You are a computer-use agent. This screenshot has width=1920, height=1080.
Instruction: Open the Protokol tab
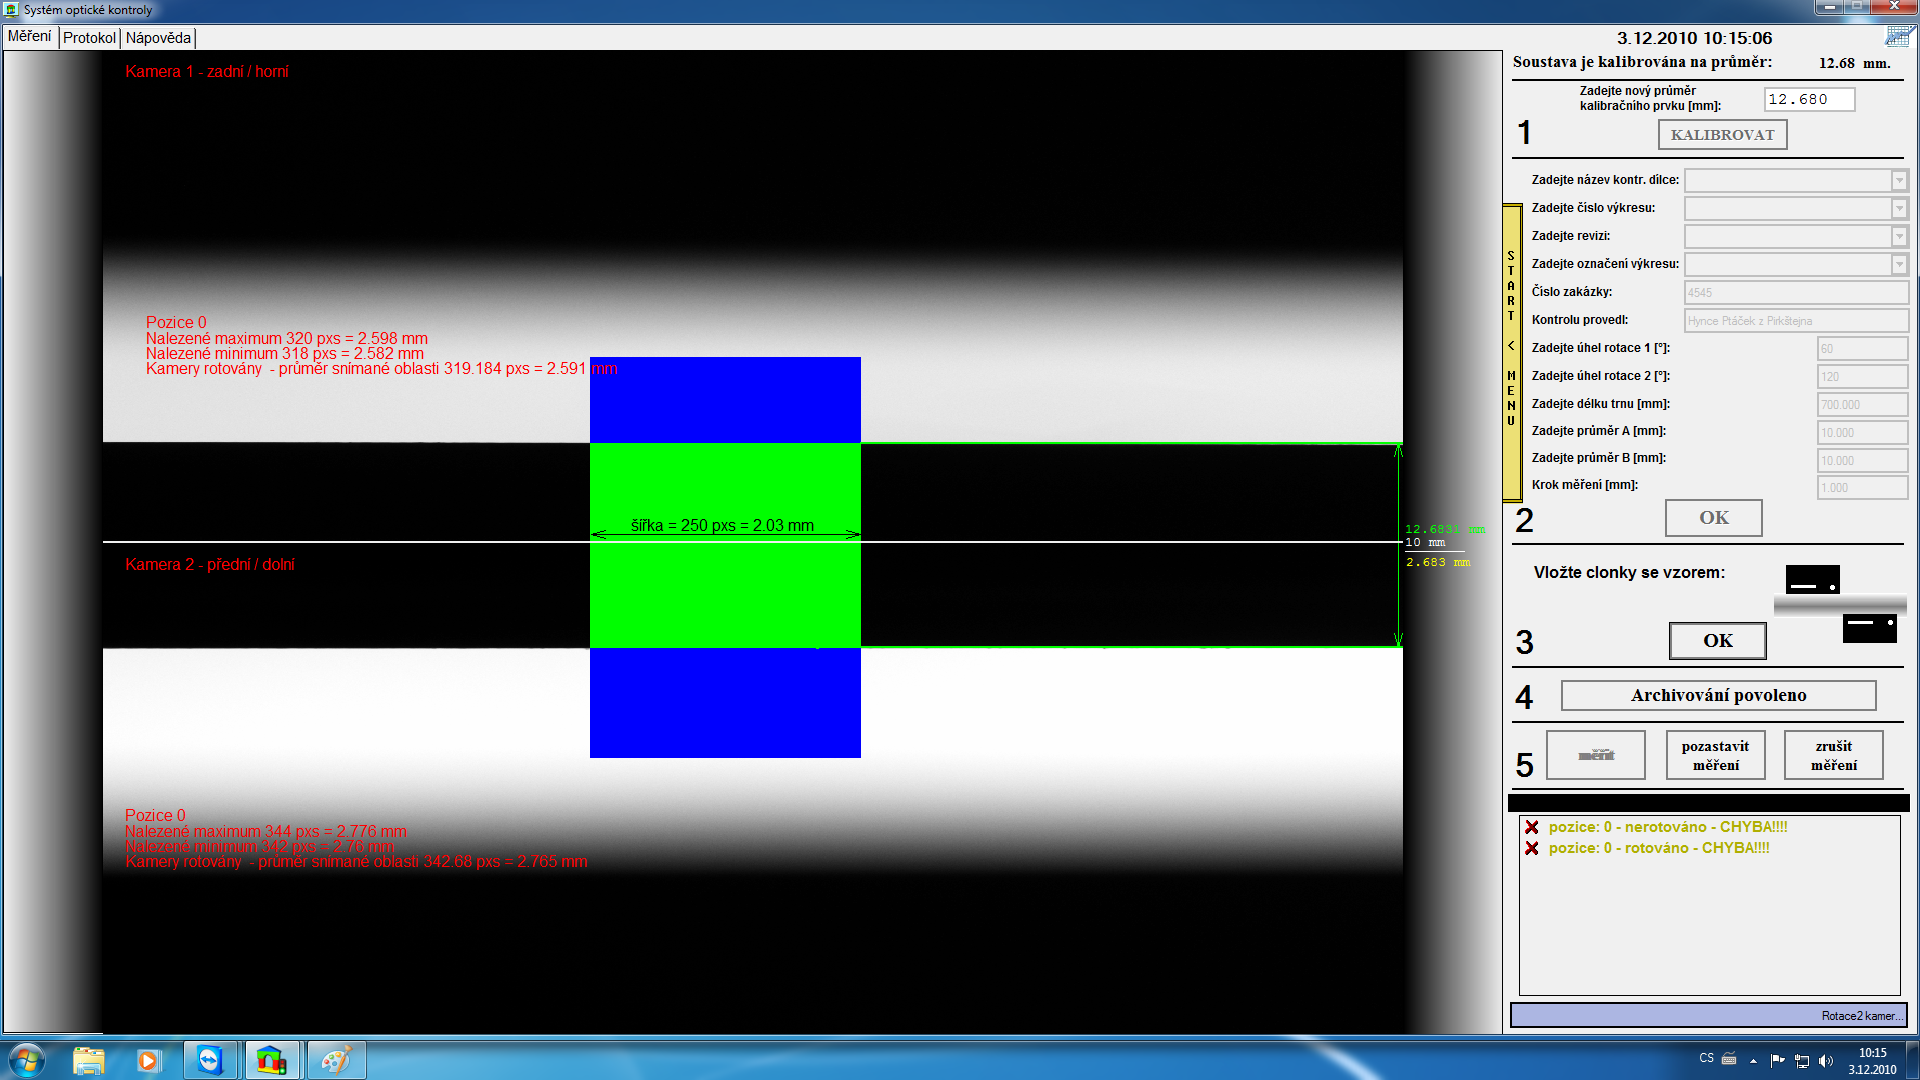click(89, 38)
